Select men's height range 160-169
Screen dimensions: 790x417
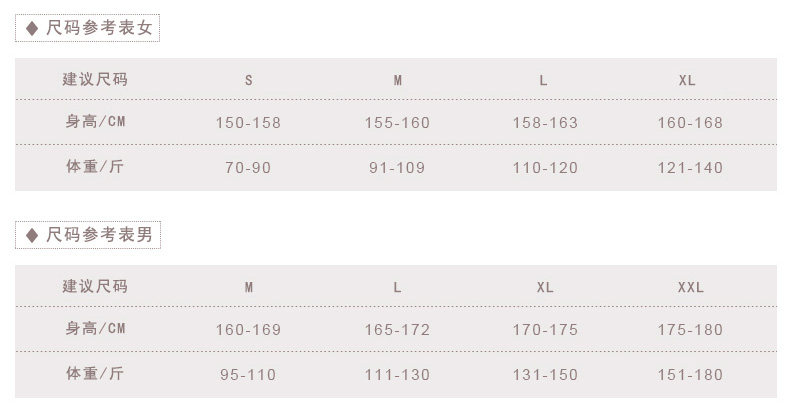(248, 330)
